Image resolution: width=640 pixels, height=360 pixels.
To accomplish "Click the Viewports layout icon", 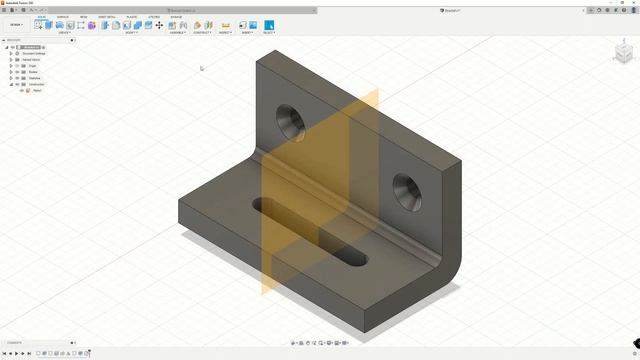I will click(x=345, y=343).
